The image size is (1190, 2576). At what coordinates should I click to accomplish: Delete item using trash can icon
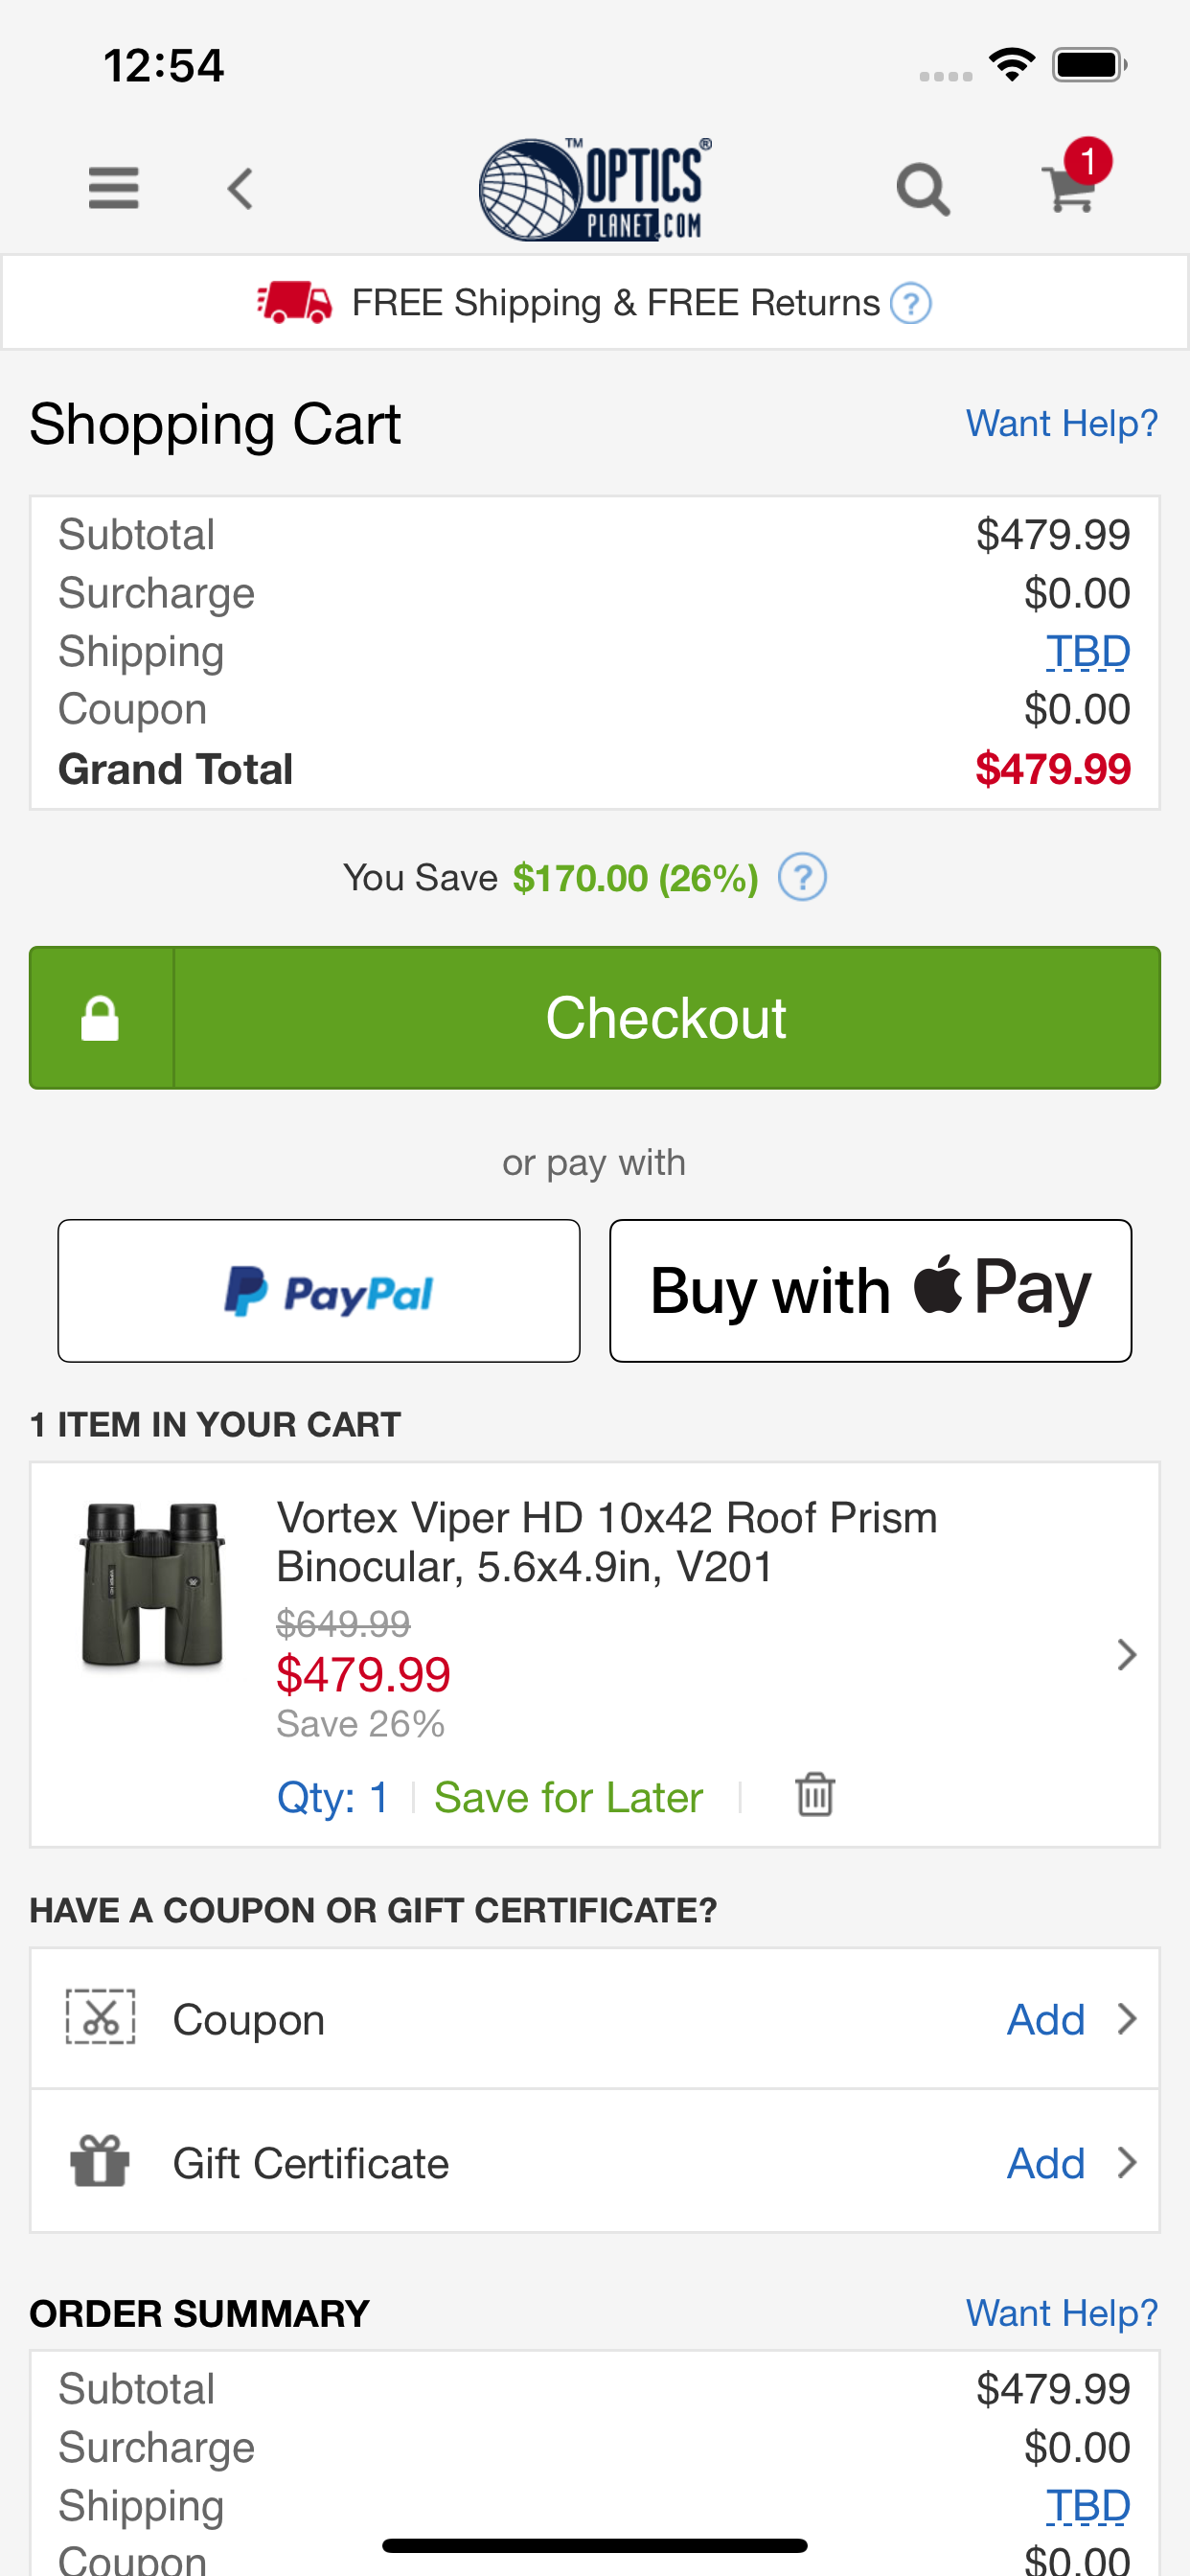(815, 1794)
